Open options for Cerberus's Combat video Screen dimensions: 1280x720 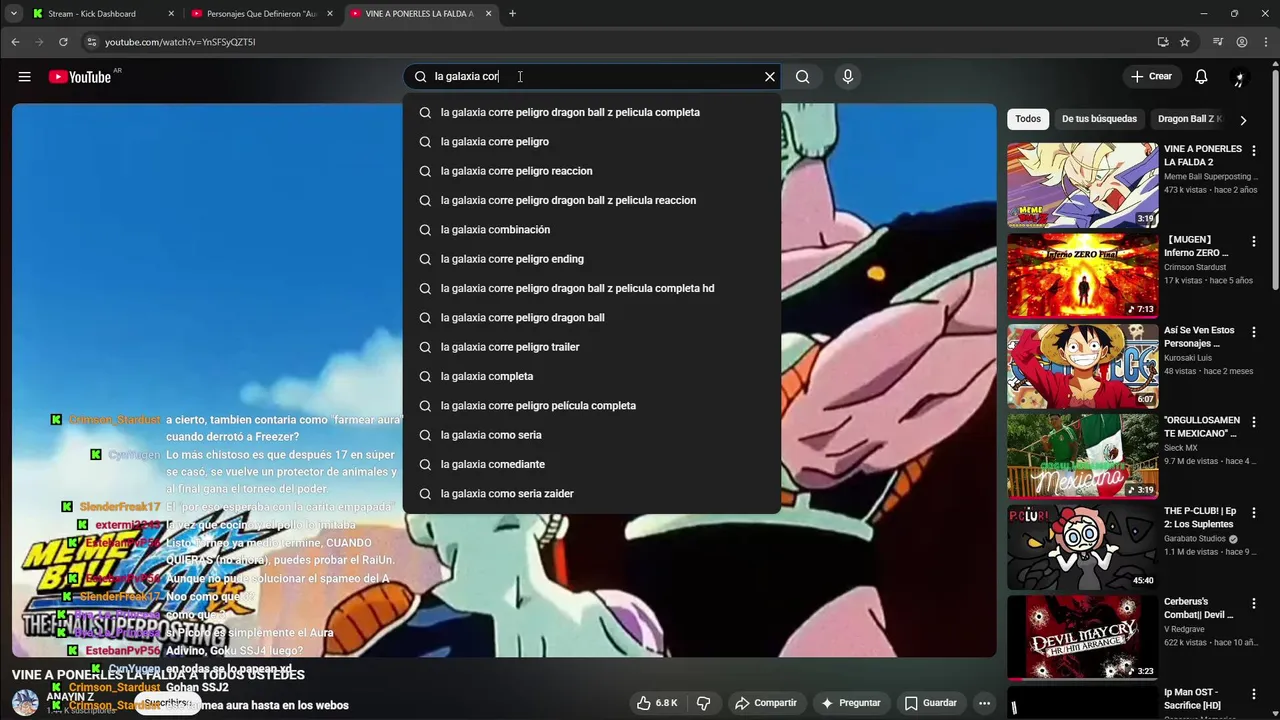pyautogui.click(x=1254, y=604)
